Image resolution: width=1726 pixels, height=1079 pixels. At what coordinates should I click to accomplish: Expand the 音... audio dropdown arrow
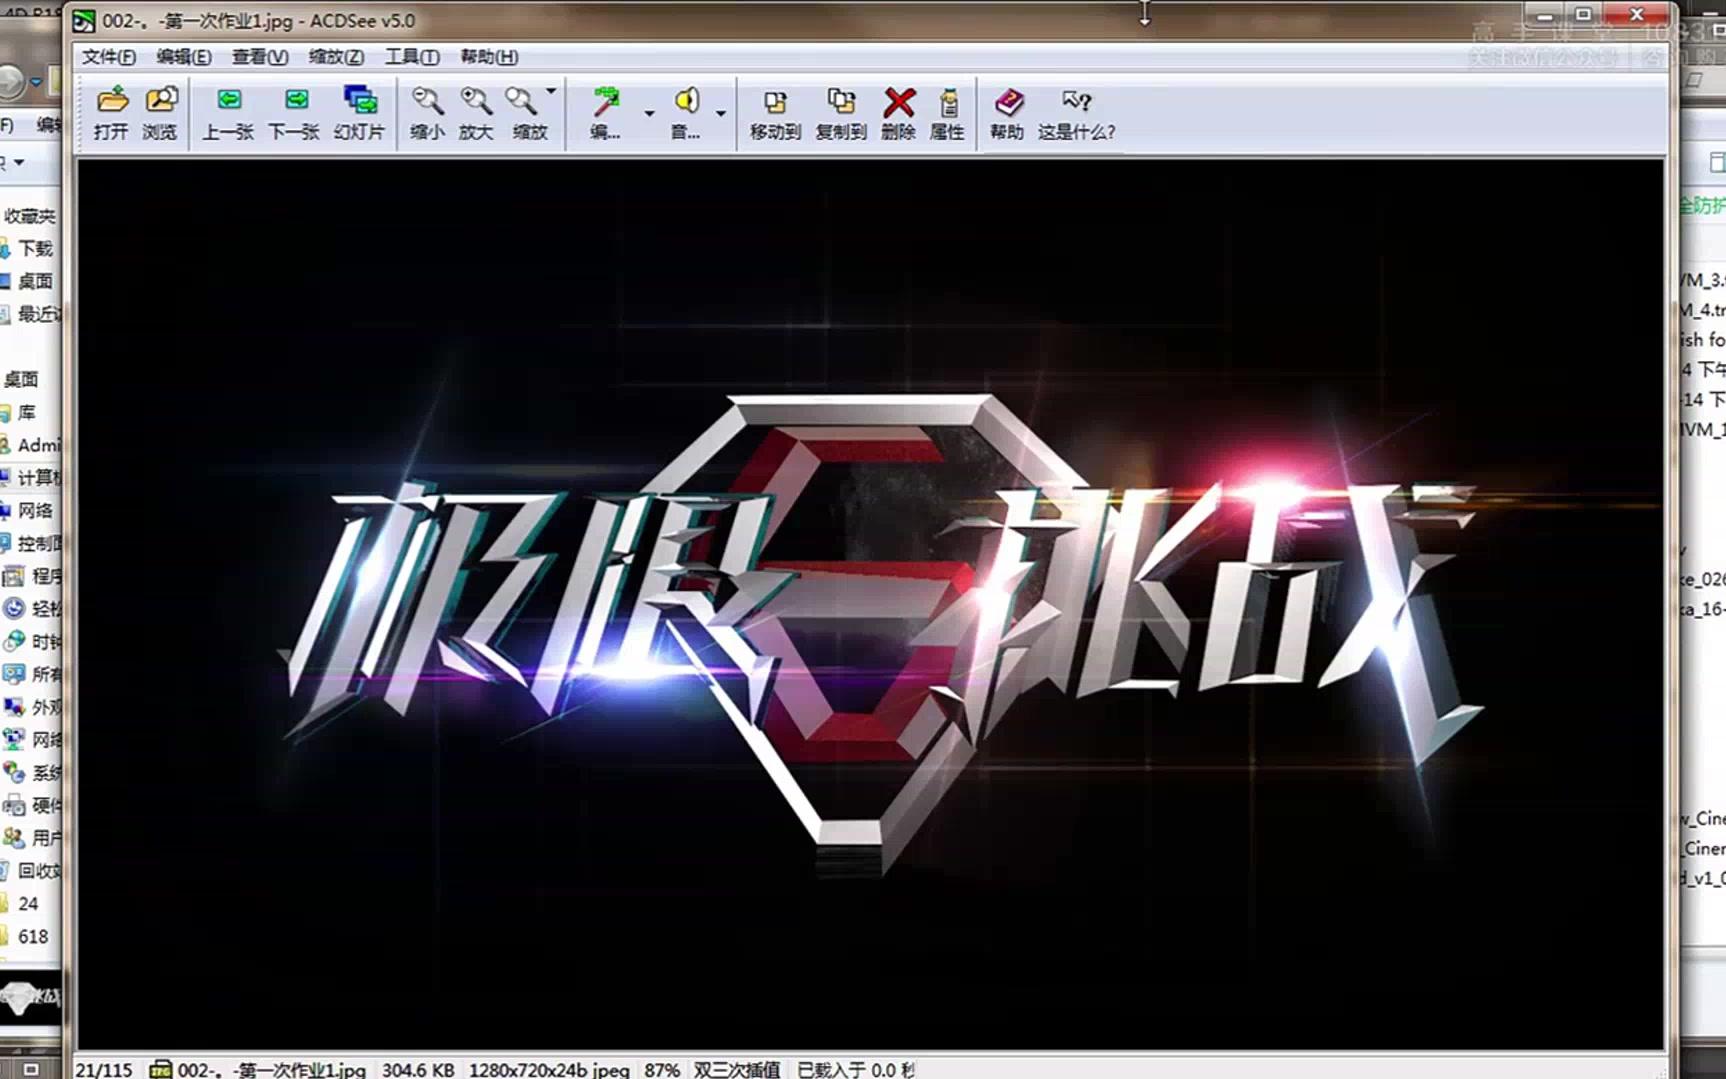(721, 113)
